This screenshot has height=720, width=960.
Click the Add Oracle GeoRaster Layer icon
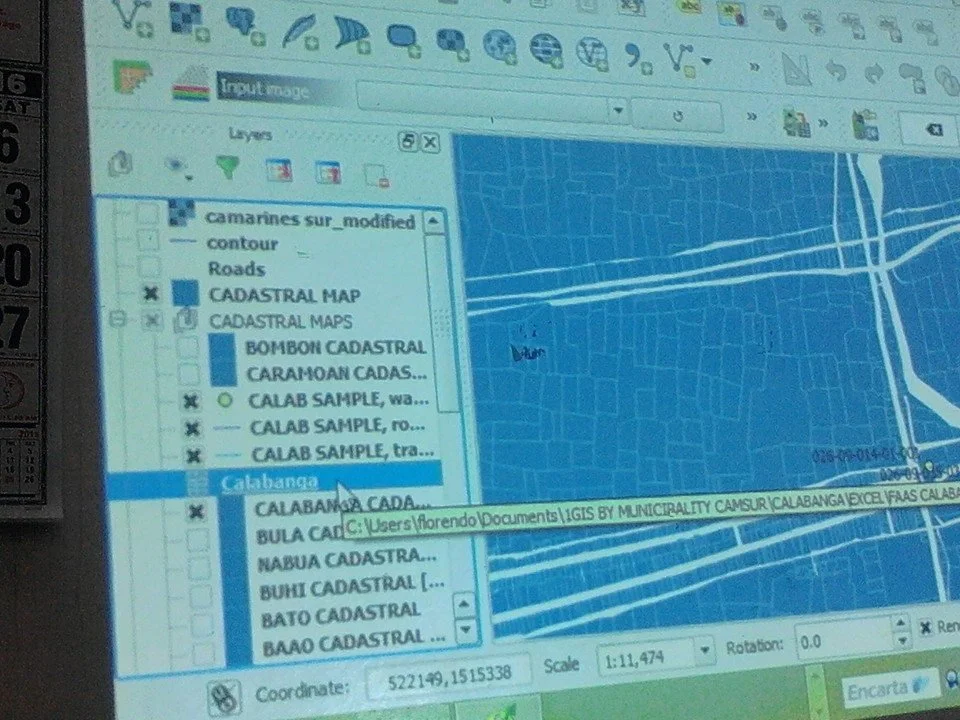point(452,43)
